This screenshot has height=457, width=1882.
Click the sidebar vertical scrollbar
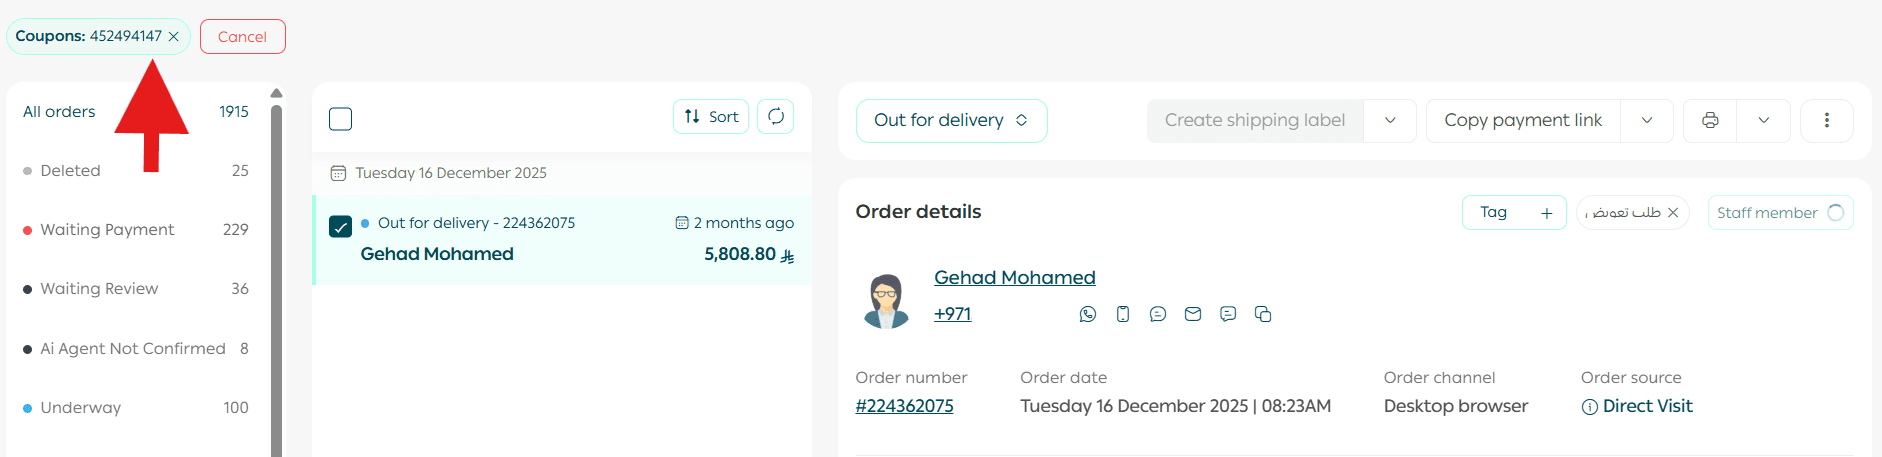coord(276,280)
